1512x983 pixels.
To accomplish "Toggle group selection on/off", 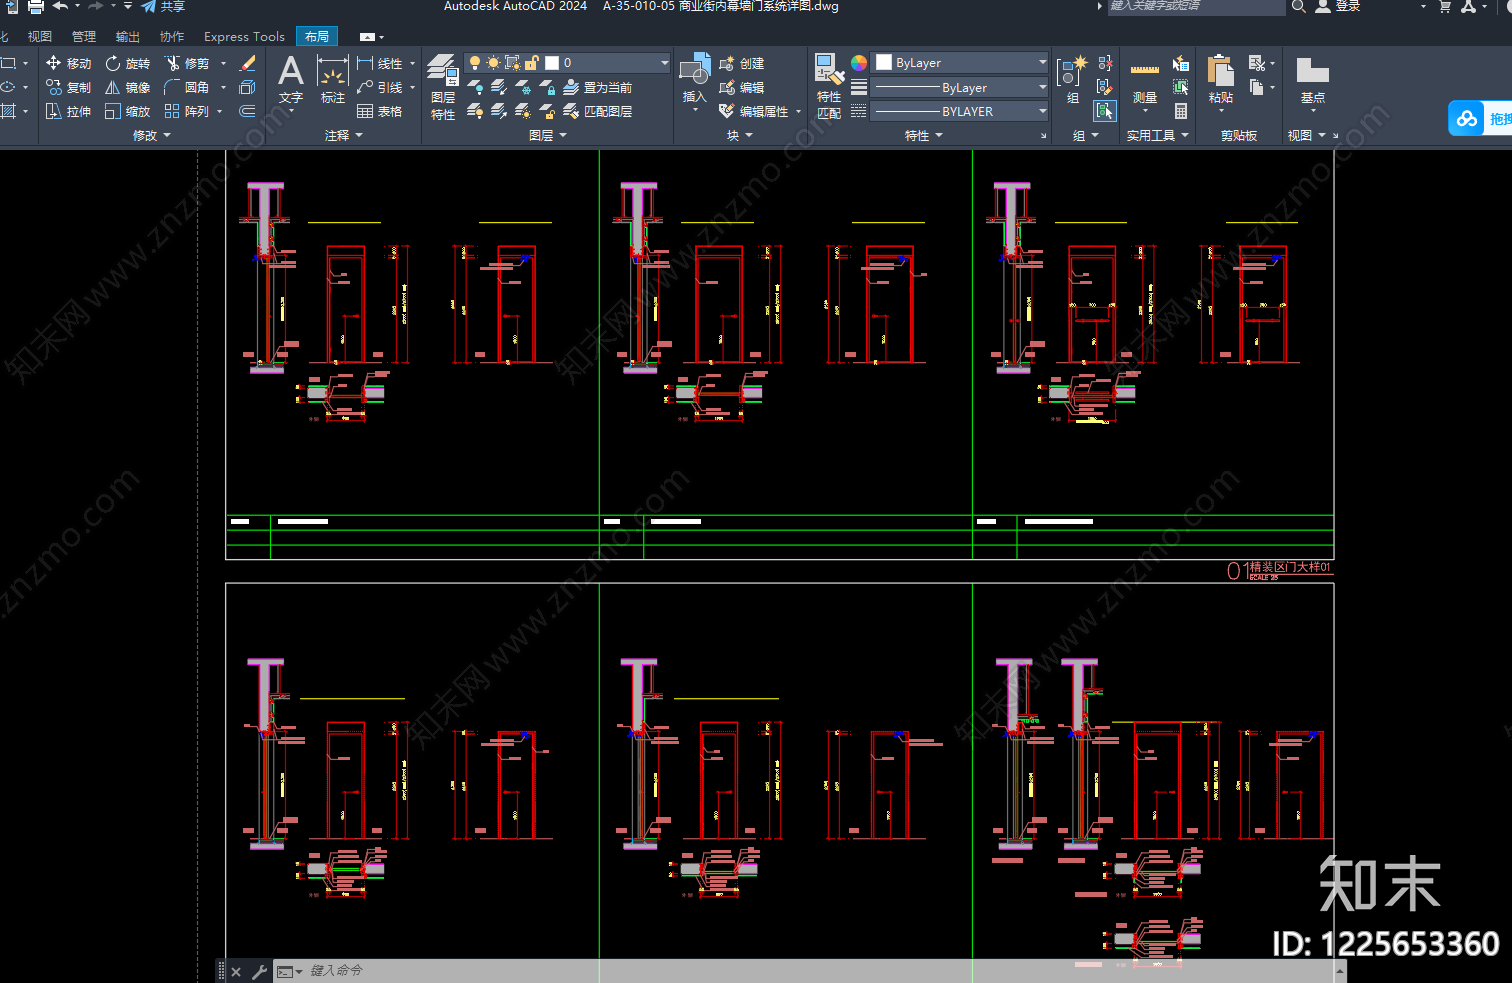I will tap(1105, 111).
